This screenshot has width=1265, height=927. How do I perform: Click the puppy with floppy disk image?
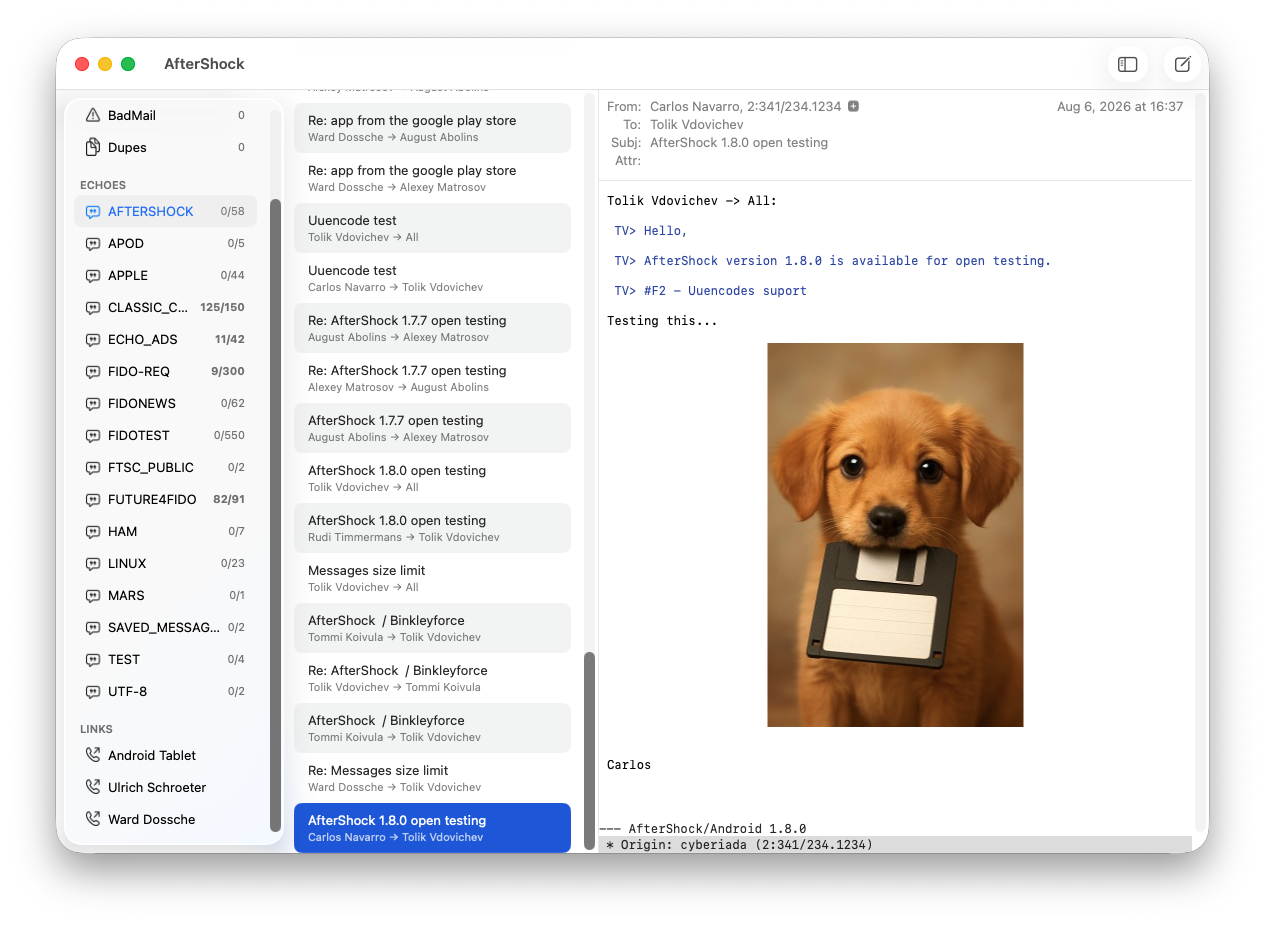pos(895,535)
